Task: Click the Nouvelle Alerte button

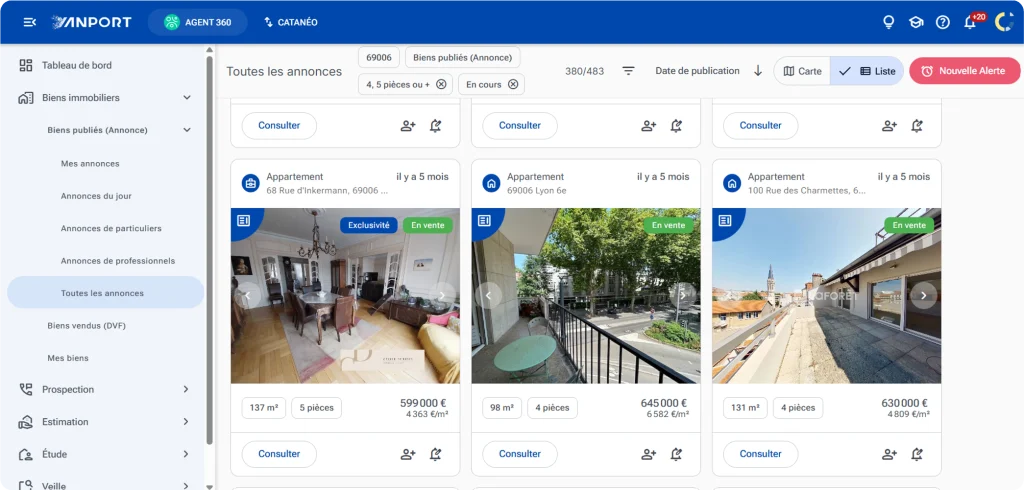Action: click(964, 71)
